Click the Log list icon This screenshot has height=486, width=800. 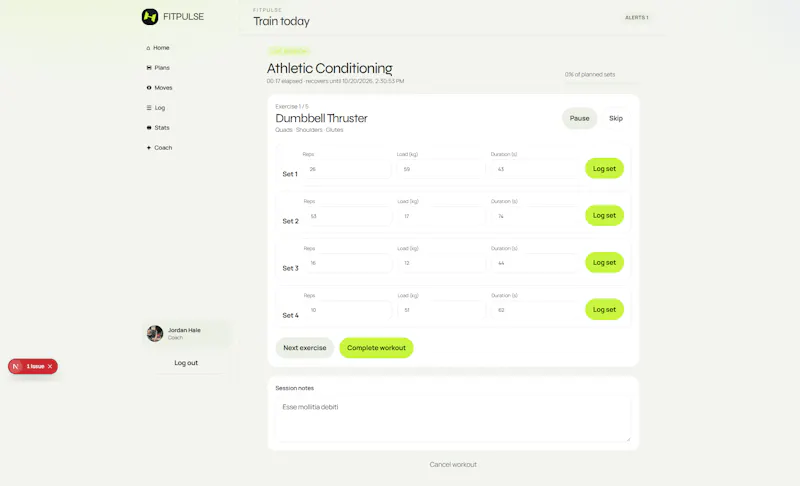click(149, 108)
